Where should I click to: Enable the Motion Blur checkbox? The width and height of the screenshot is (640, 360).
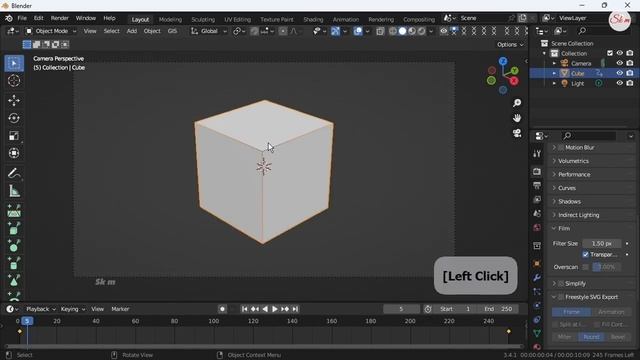click(561, 147)
